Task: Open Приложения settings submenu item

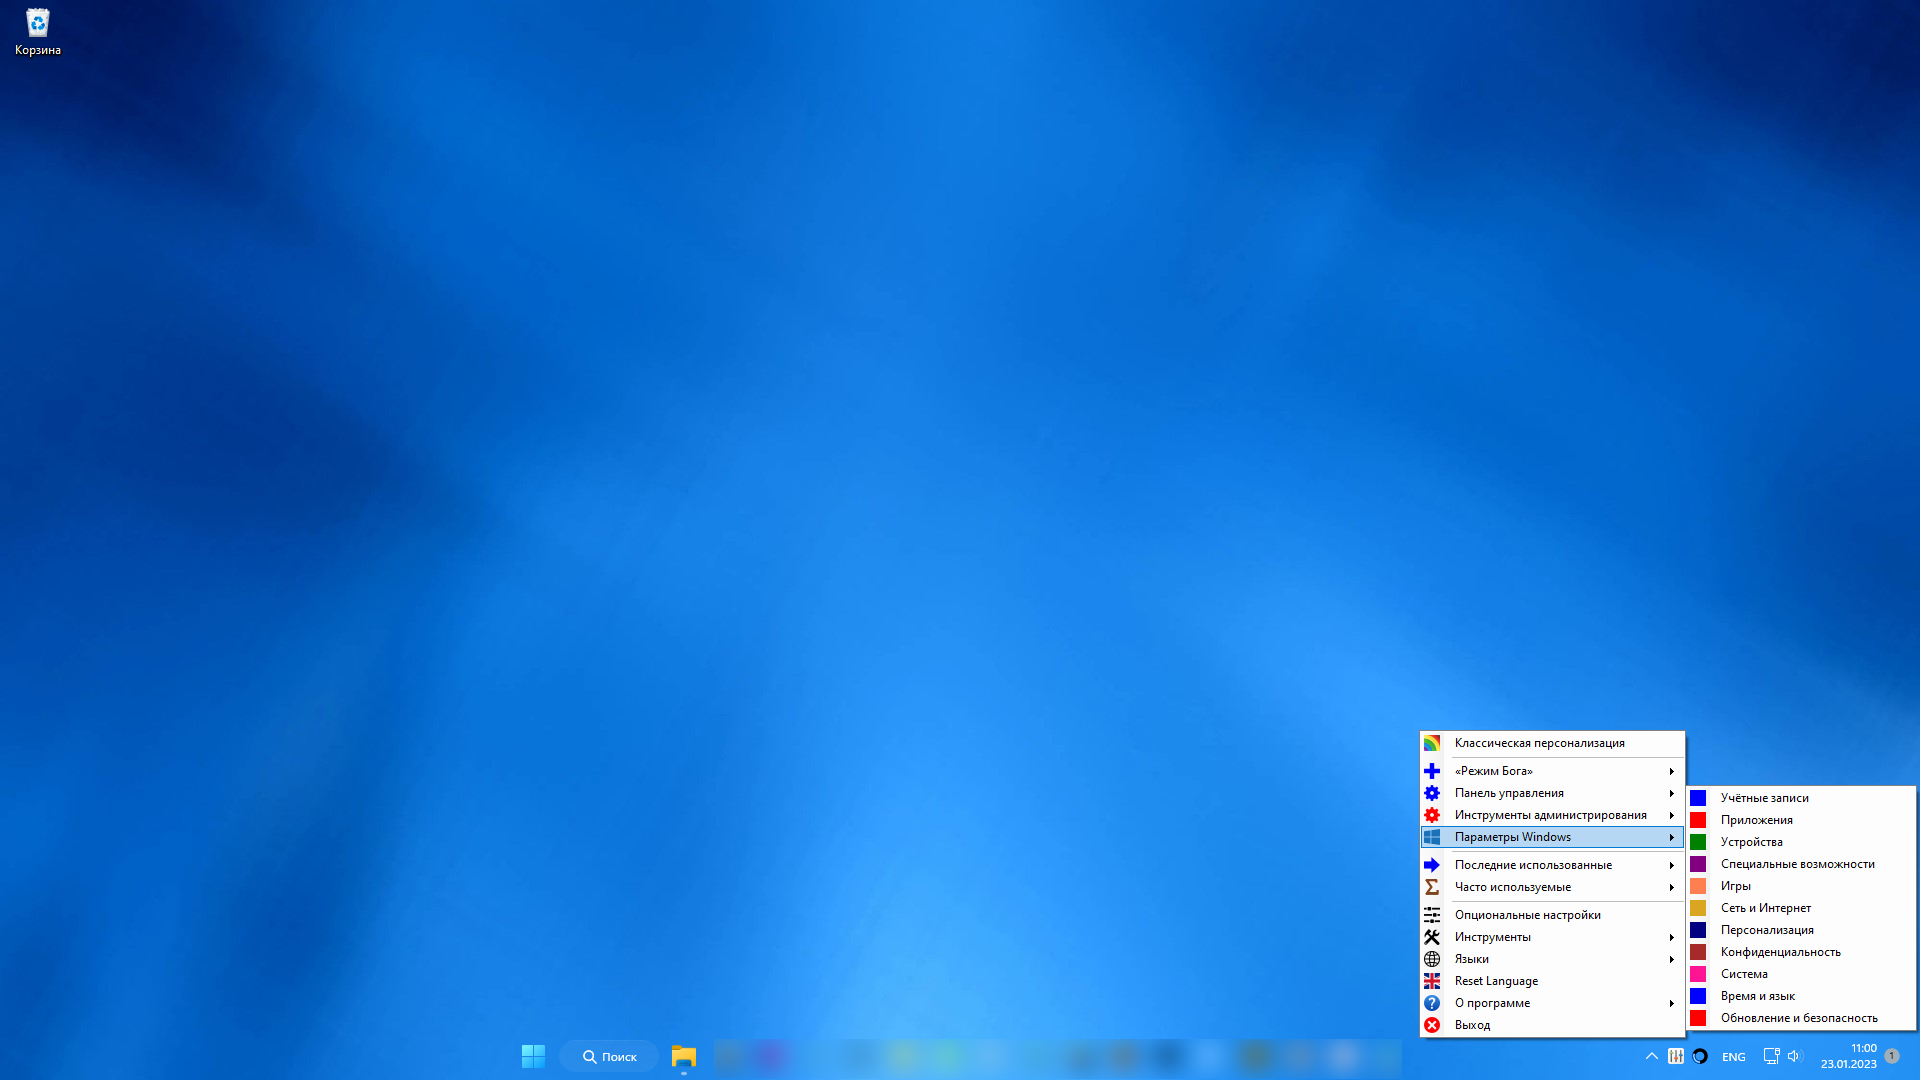Action: click(1802, 820)
